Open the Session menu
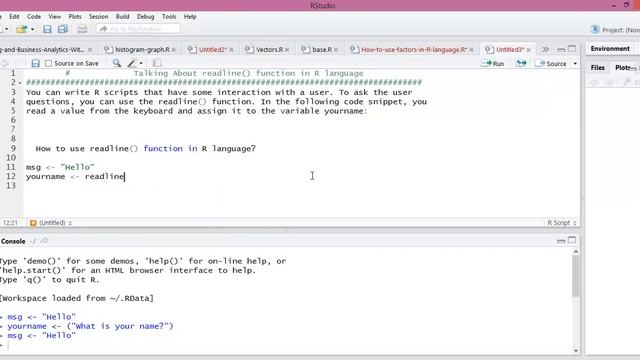 98,16
